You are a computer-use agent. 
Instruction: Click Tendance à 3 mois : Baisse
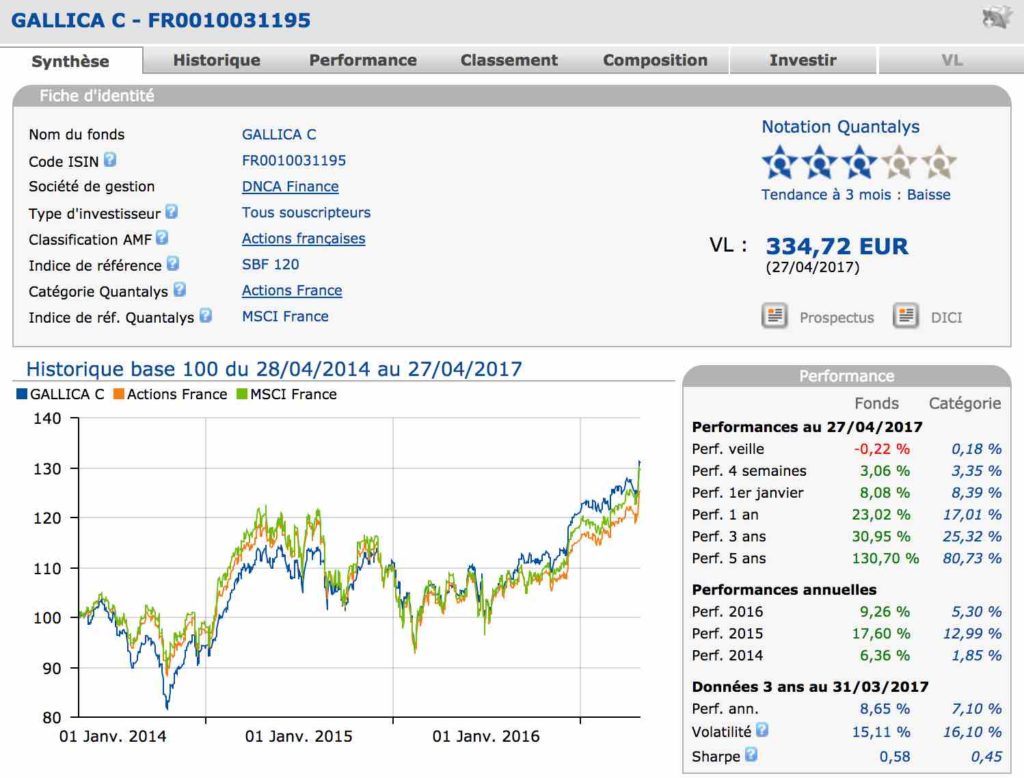[856, 195]
